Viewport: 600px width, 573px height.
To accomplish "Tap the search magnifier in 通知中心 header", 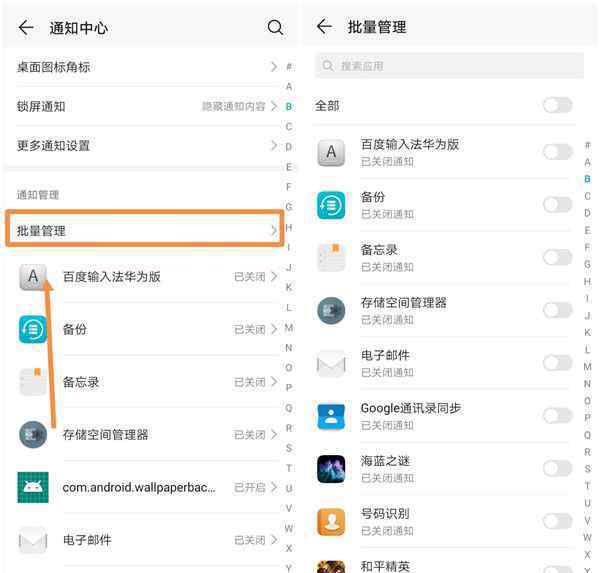I will (x=275, y=28).
